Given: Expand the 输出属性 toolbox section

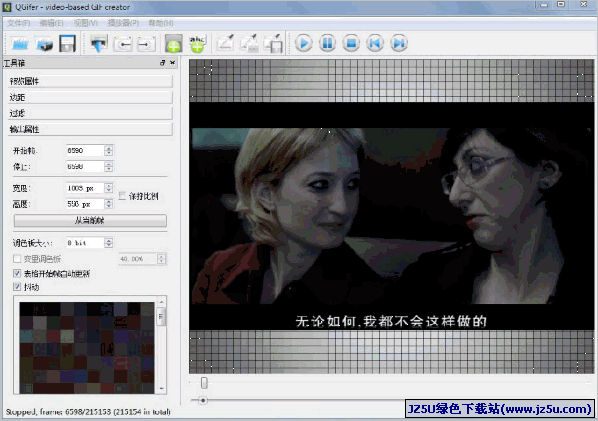Looking at the screenshot, I should 90,129.
